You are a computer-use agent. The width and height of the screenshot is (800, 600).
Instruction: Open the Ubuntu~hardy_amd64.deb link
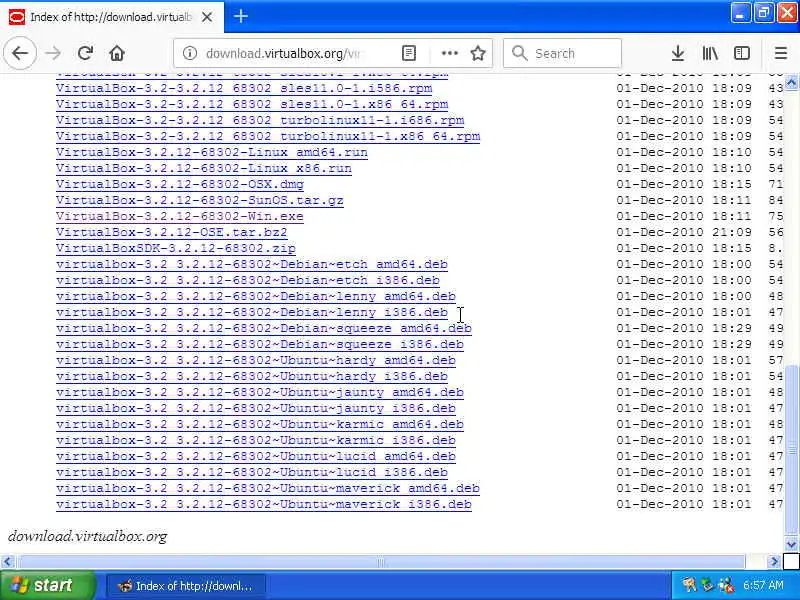click(256, 360)
